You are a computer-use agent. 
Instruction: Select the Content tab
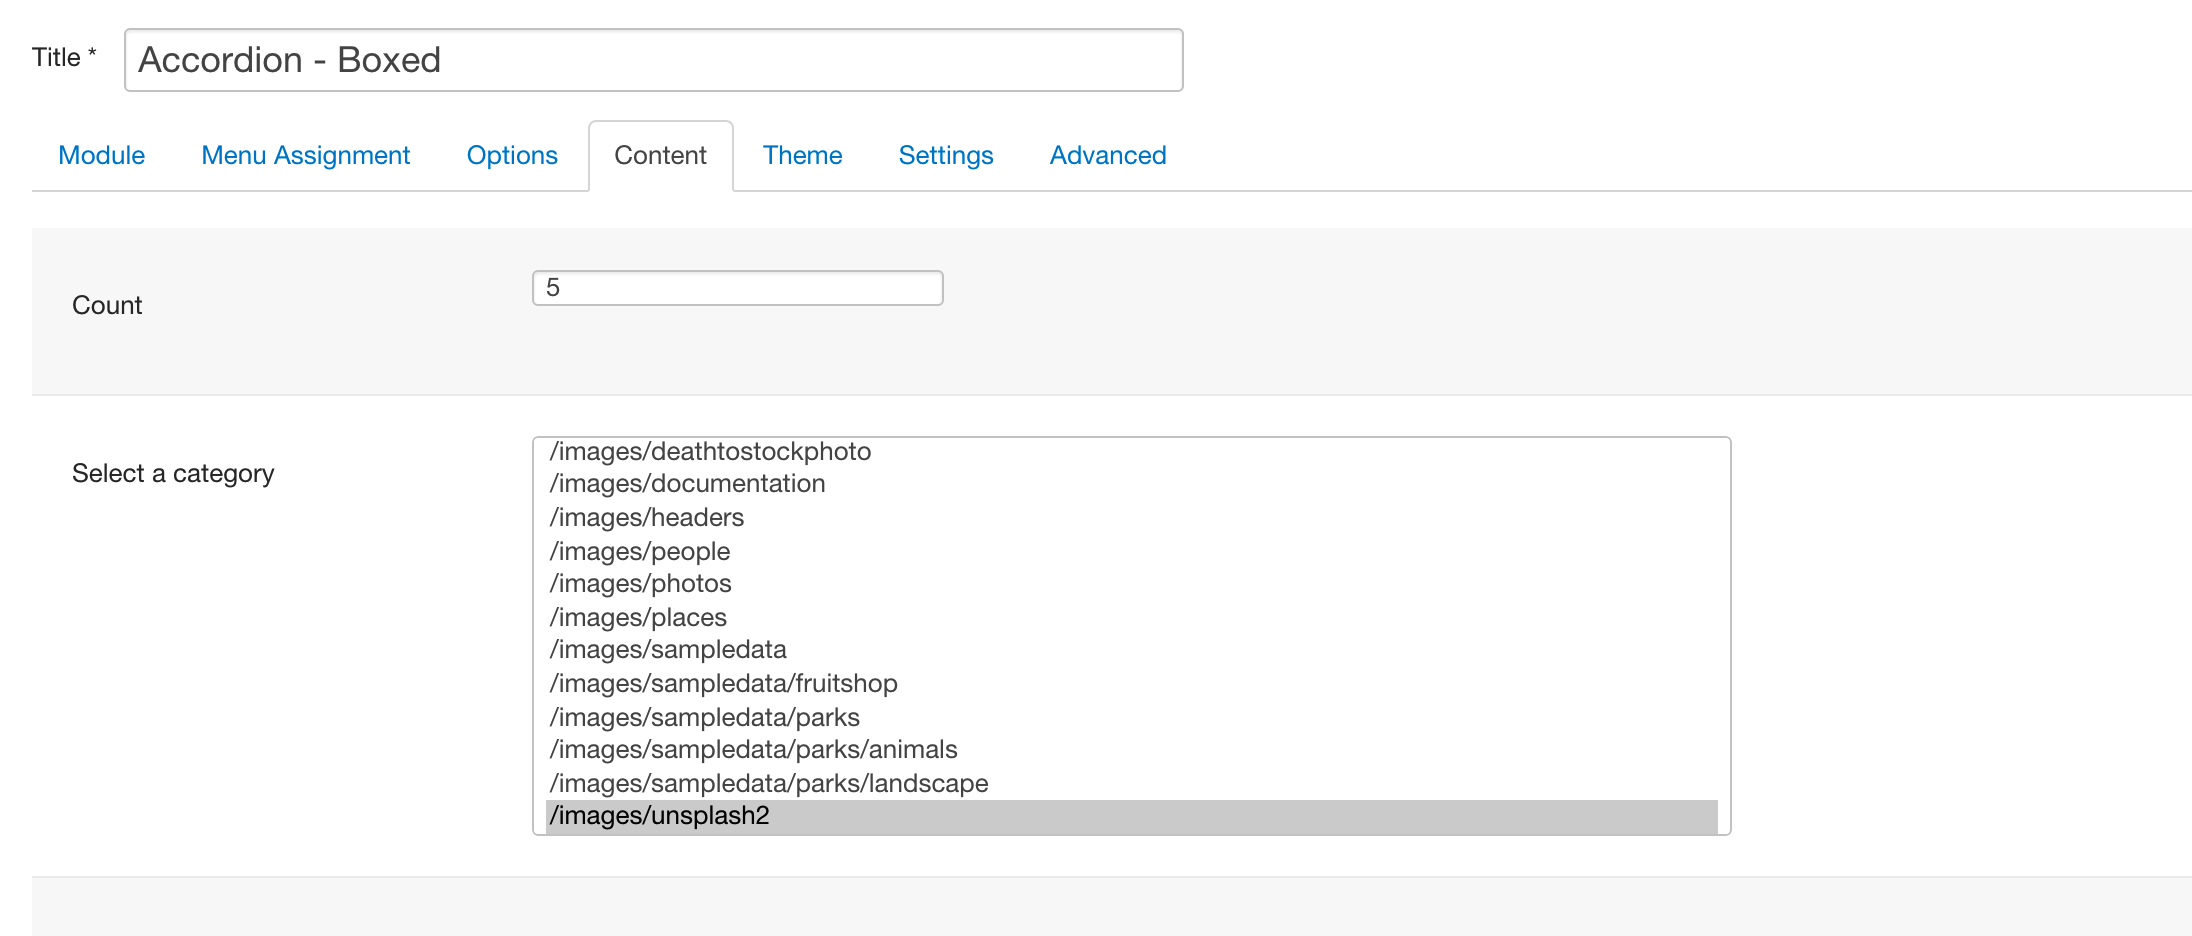coord(661,155)
